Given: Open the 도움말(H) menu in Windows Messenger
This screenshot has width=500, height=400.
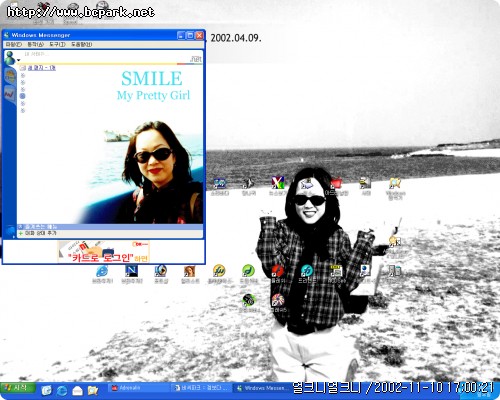Looking at the screenshot, I should pos(82,44).
